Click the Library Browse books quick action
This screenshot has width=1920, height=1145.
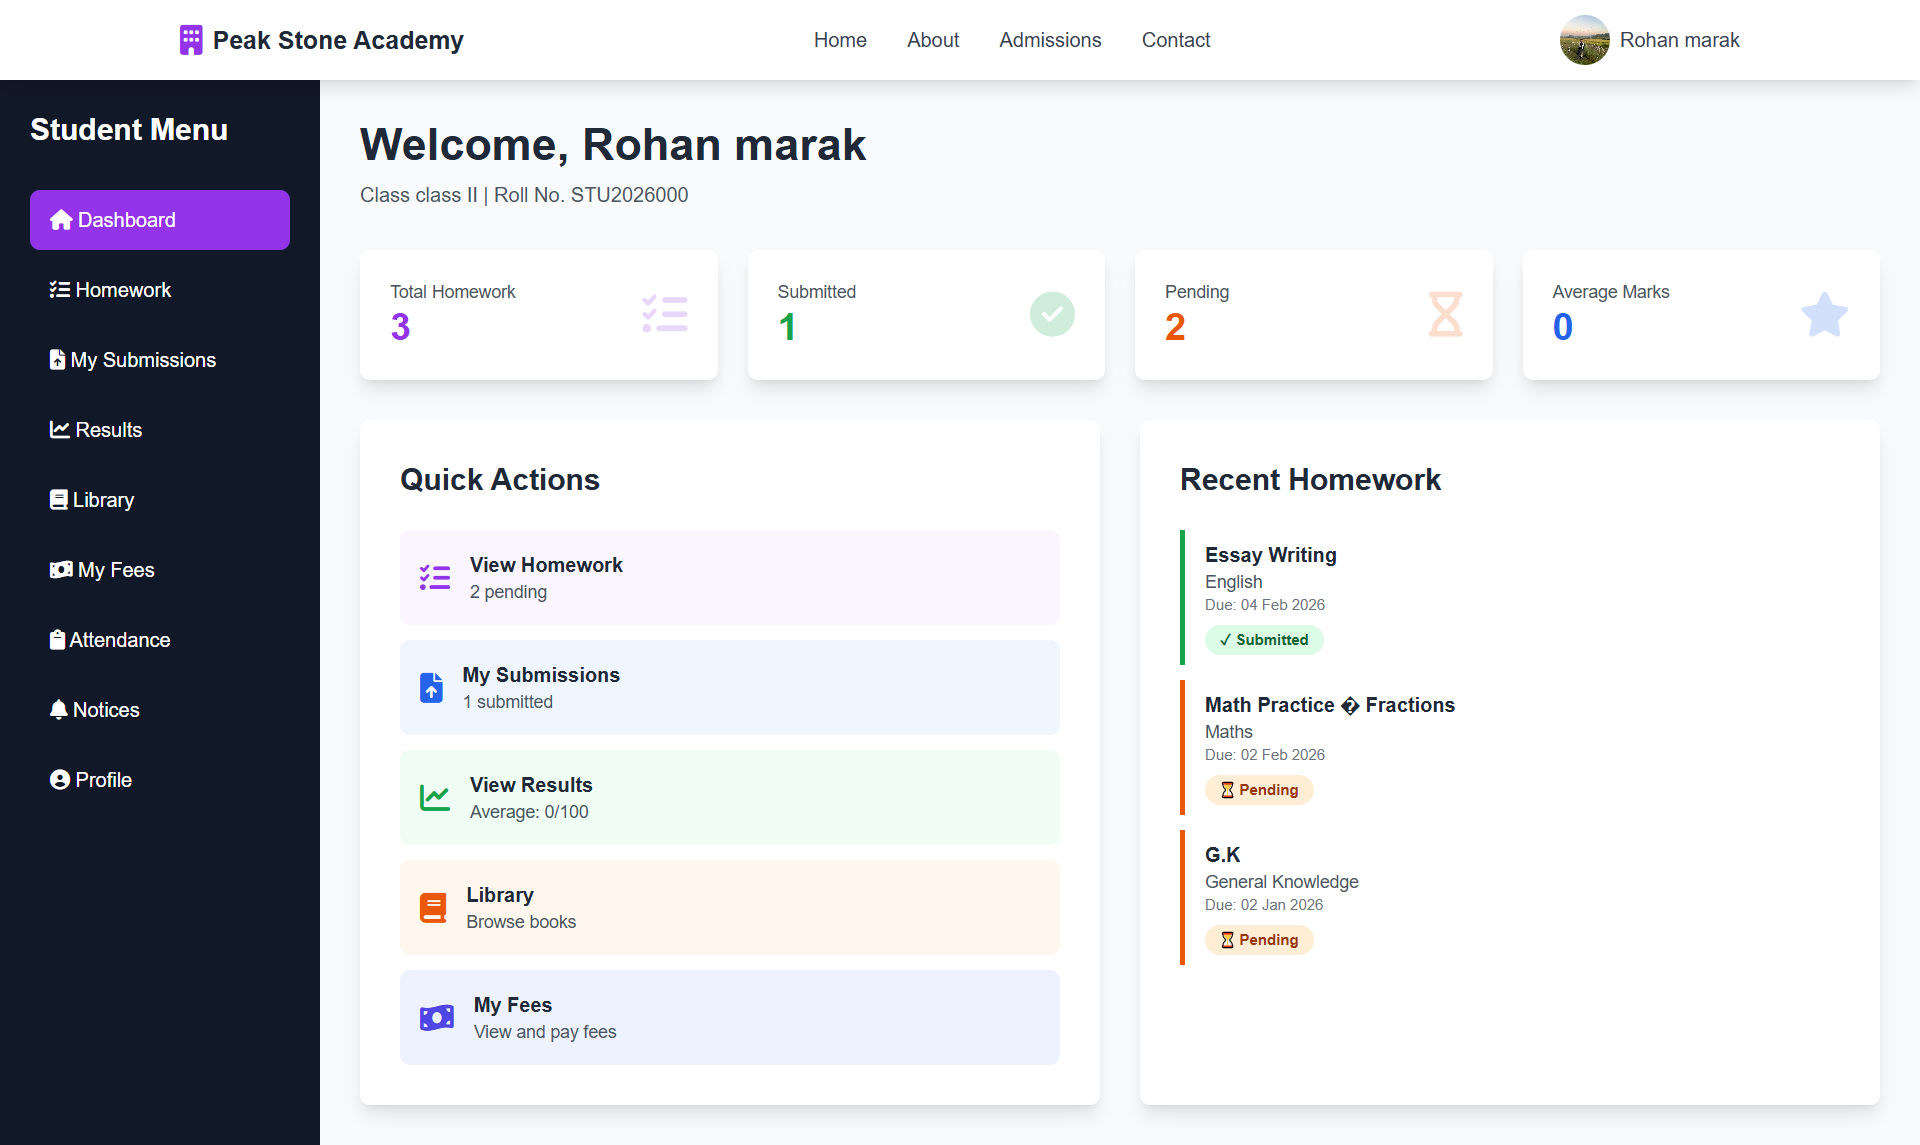click(x=729, y=906)
